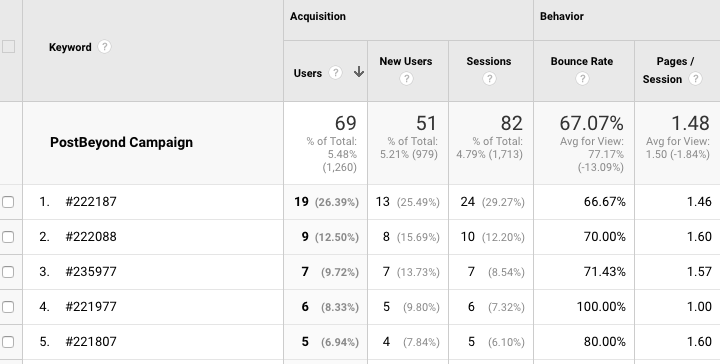Click the descending sort arrow beside Users
720x364 pixels.
(x=359, y=72)
